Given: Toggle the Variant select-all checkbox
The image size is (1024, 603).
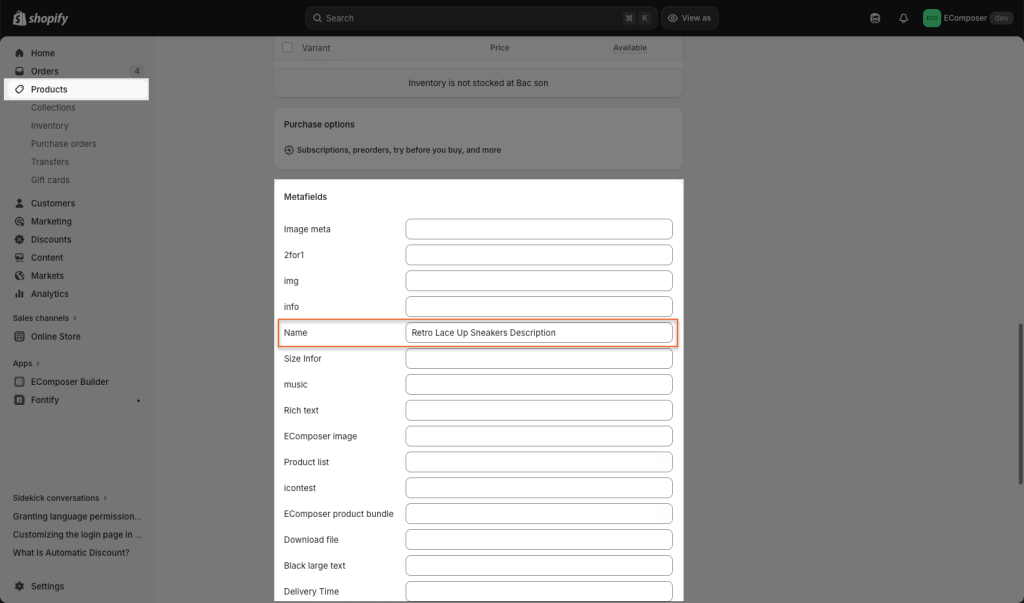Looking at the screenshot, I should (x=288, y=48).
